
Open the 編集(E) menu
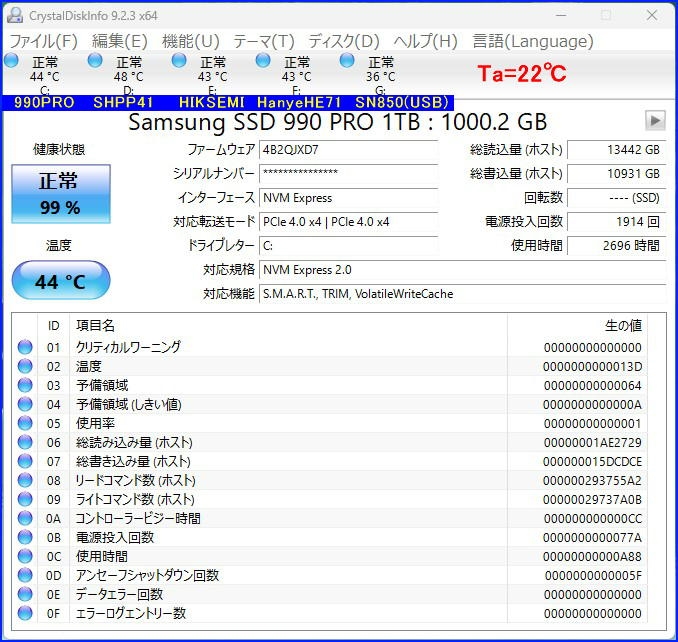tap(120, 41)
